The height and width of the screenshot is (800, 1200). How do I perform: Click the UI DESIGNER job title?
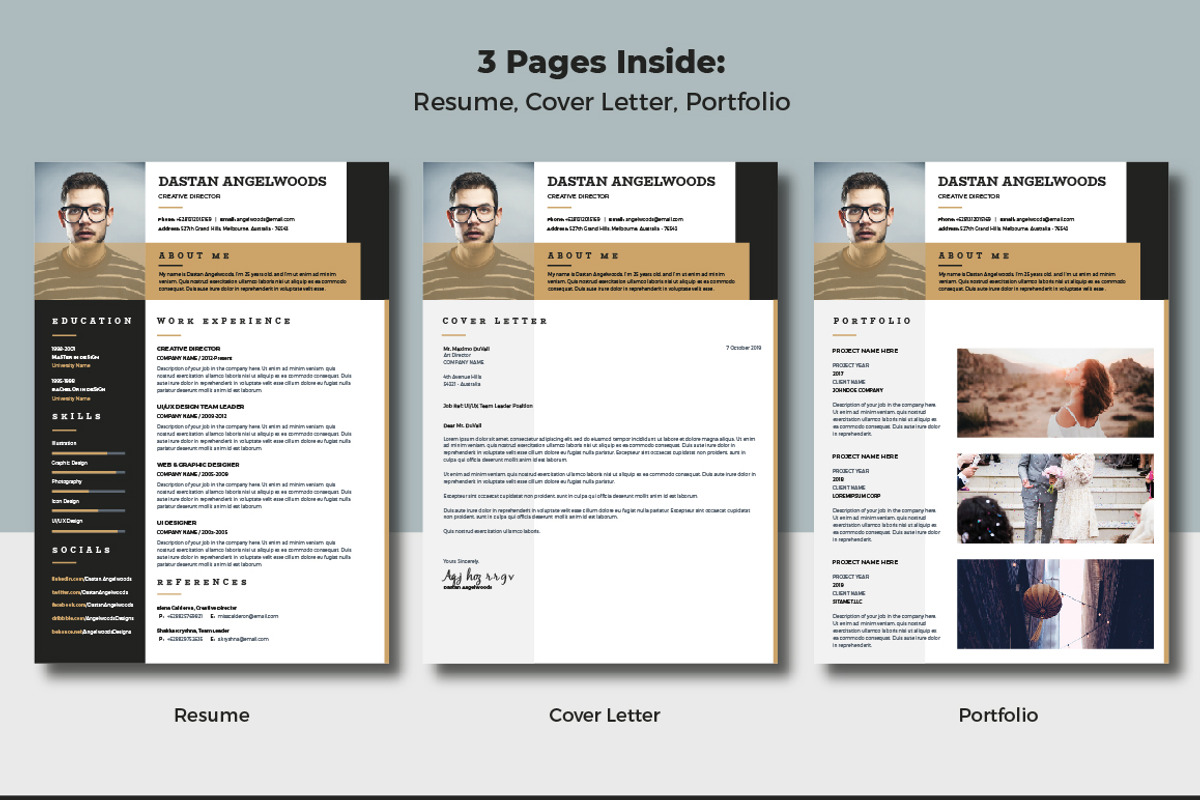coord(177,522)
